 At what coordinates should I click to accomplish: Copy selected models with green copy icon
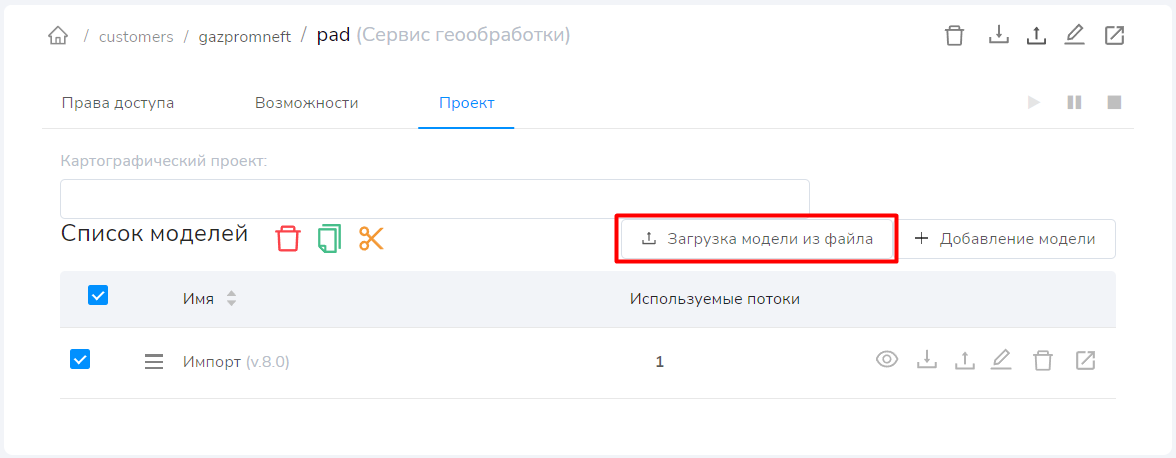click(x=329, y=239)
